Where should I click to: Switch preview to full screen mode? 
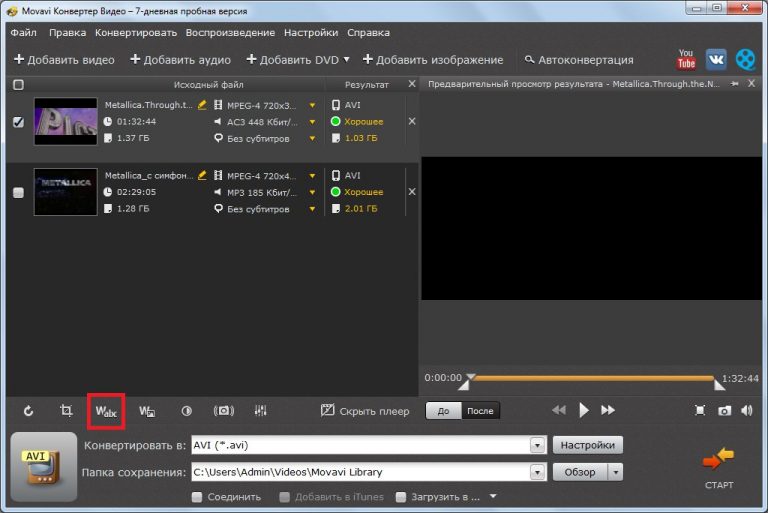[x=700, y=411]
